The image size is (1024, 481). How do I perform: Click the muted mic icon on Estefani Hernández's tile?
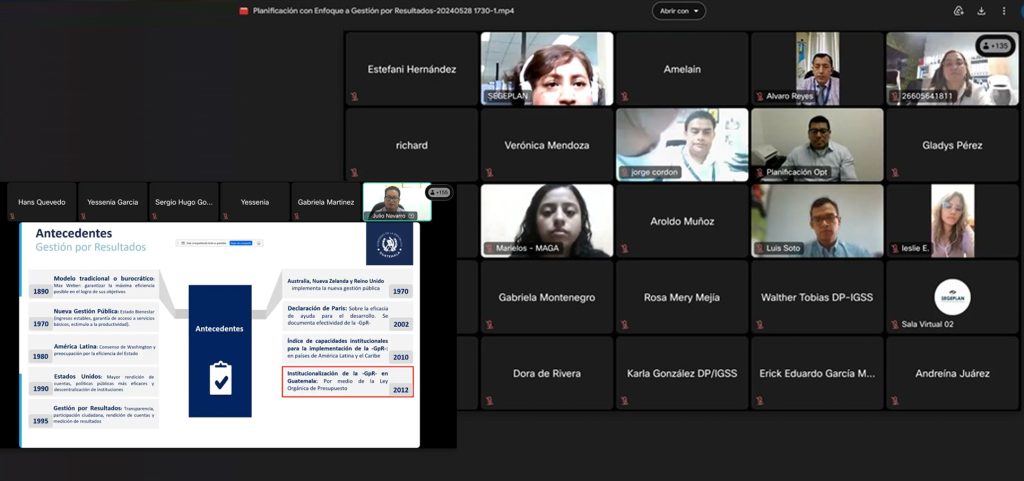[x=354, y=97]
